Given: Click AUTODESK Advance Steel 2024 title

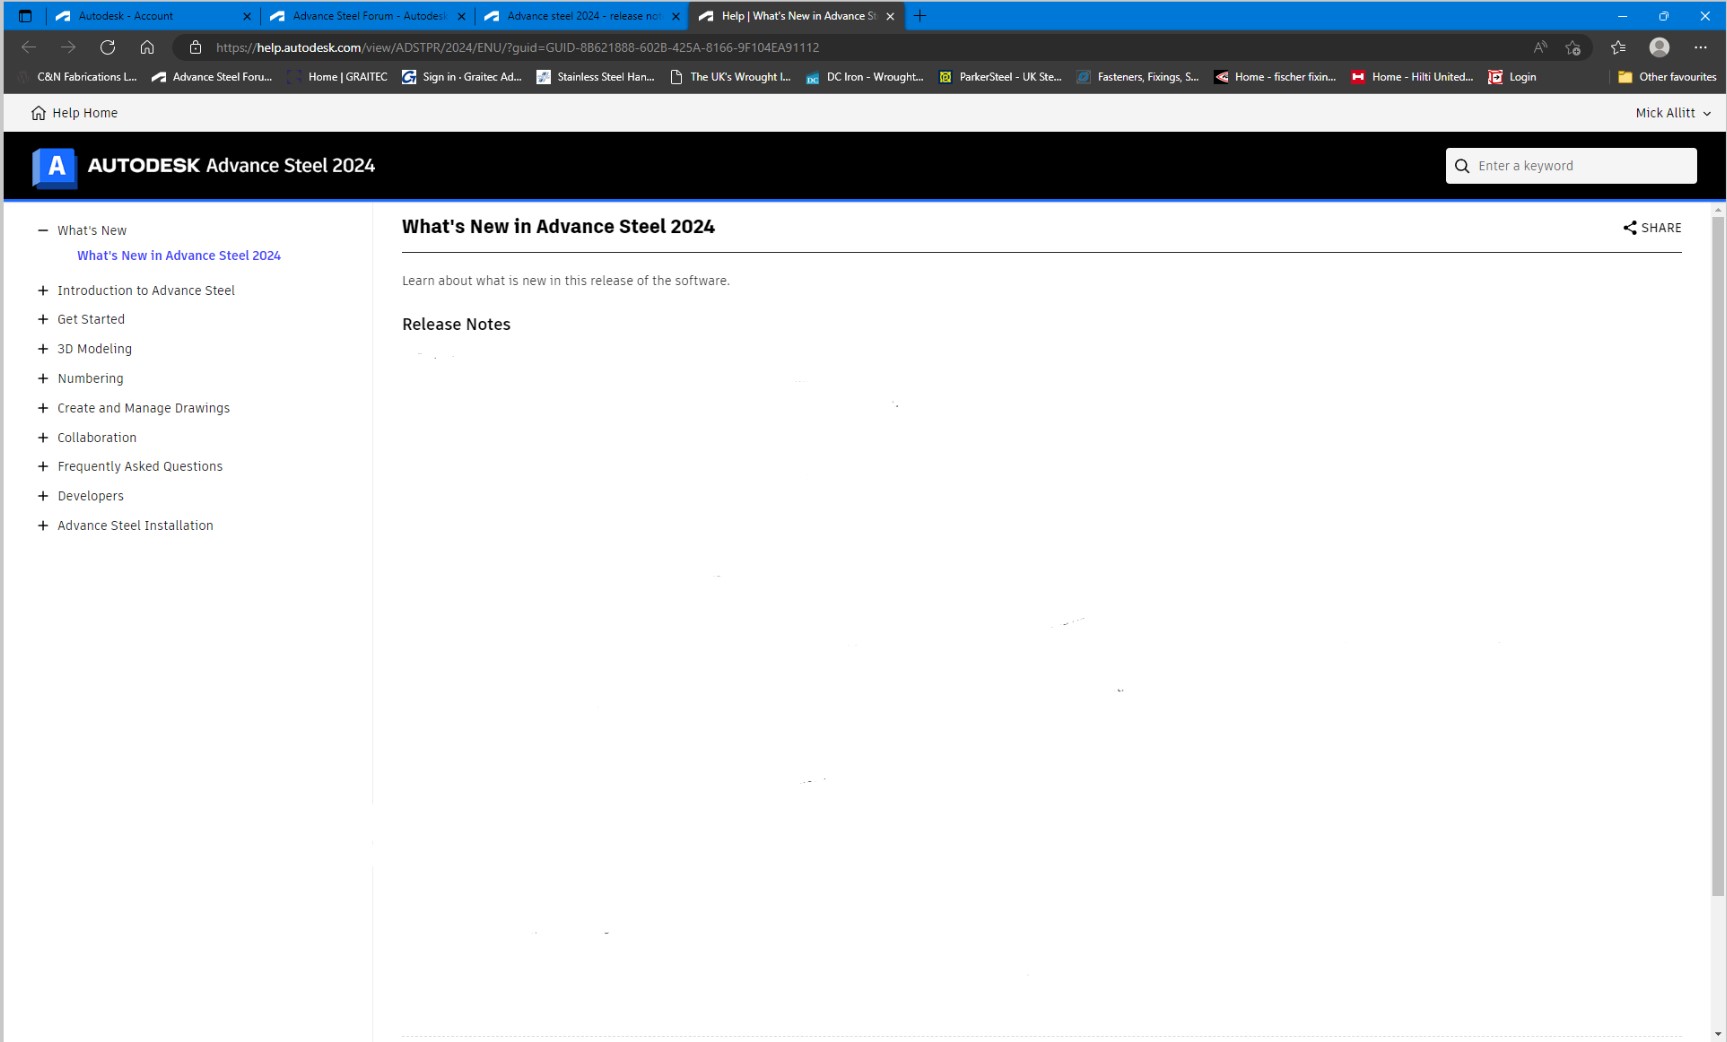Looking at the screenshot, I should click(x=231, y=166).
